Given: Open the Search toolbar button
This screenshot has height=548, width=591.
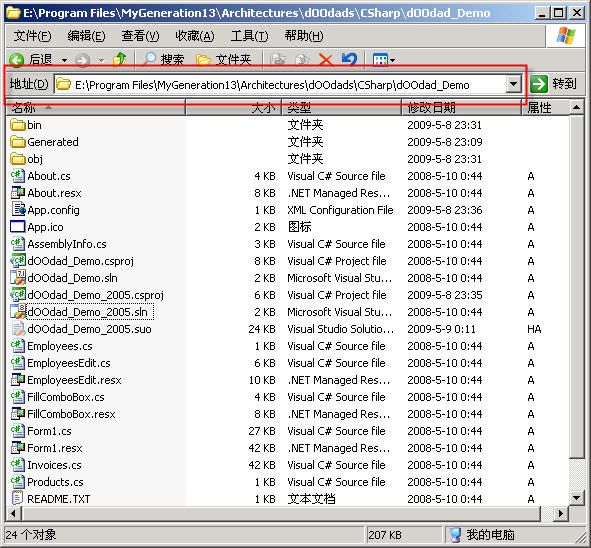Looking at the screenshot, I should point(164,59).
